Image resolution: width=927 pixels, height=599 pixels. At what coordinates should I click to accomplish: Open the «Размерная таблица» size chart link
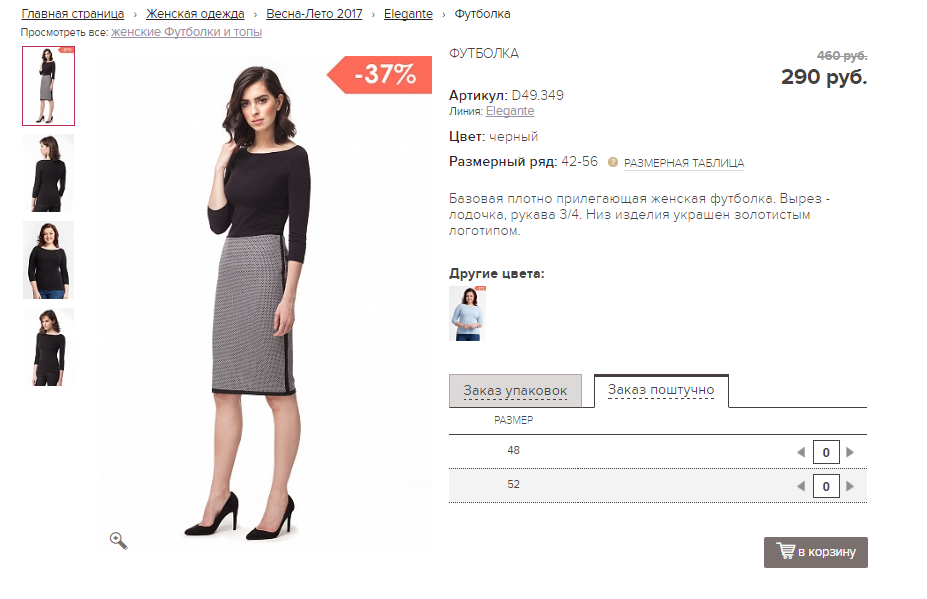pos(684,163)
